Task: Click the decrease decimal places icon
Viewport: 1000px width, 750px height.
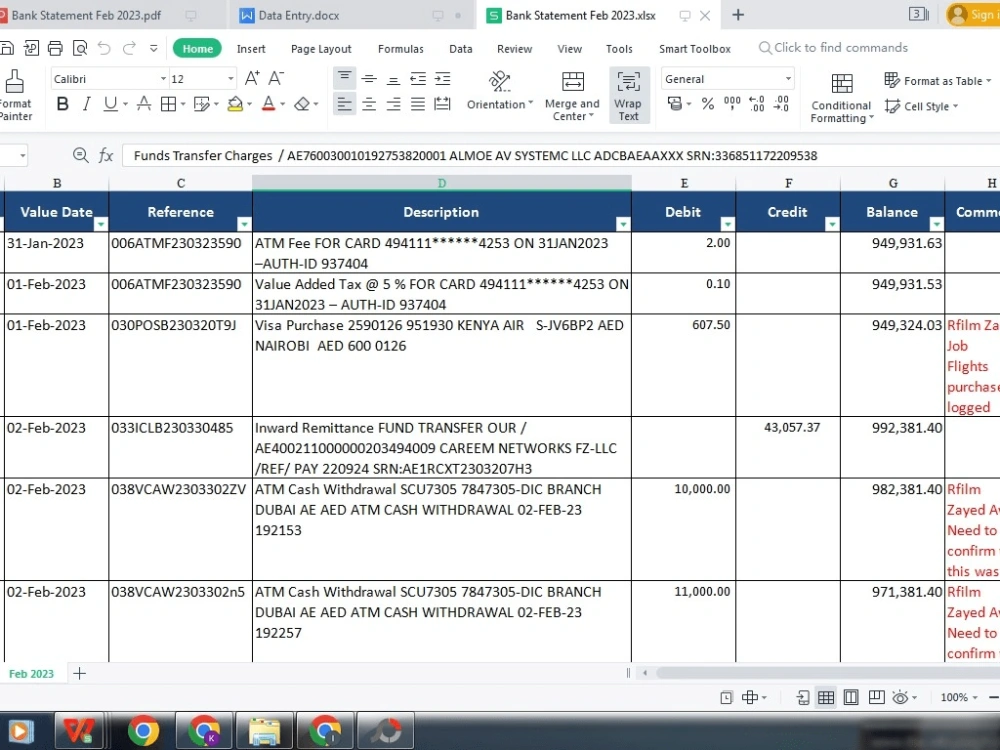Action: 781,103
